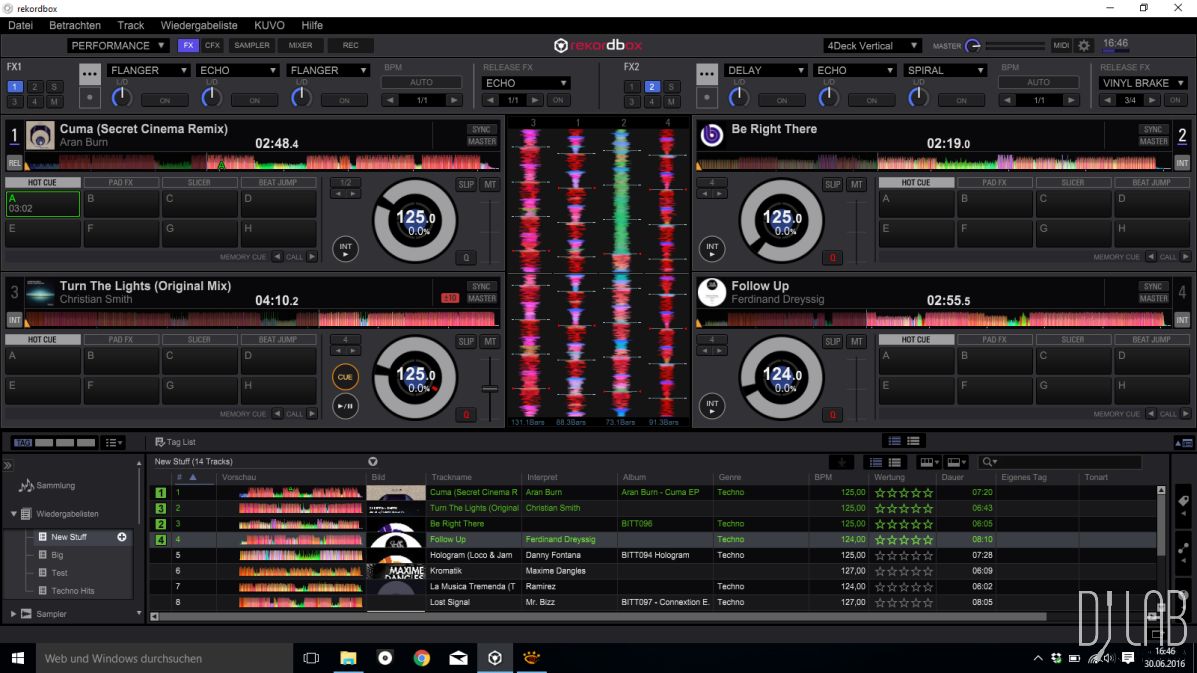Screen dimensions: 1197x673
Task: Click the add playlist plus icon beside New Stuff
Action: pyautogui.click(x=122, y=537)
